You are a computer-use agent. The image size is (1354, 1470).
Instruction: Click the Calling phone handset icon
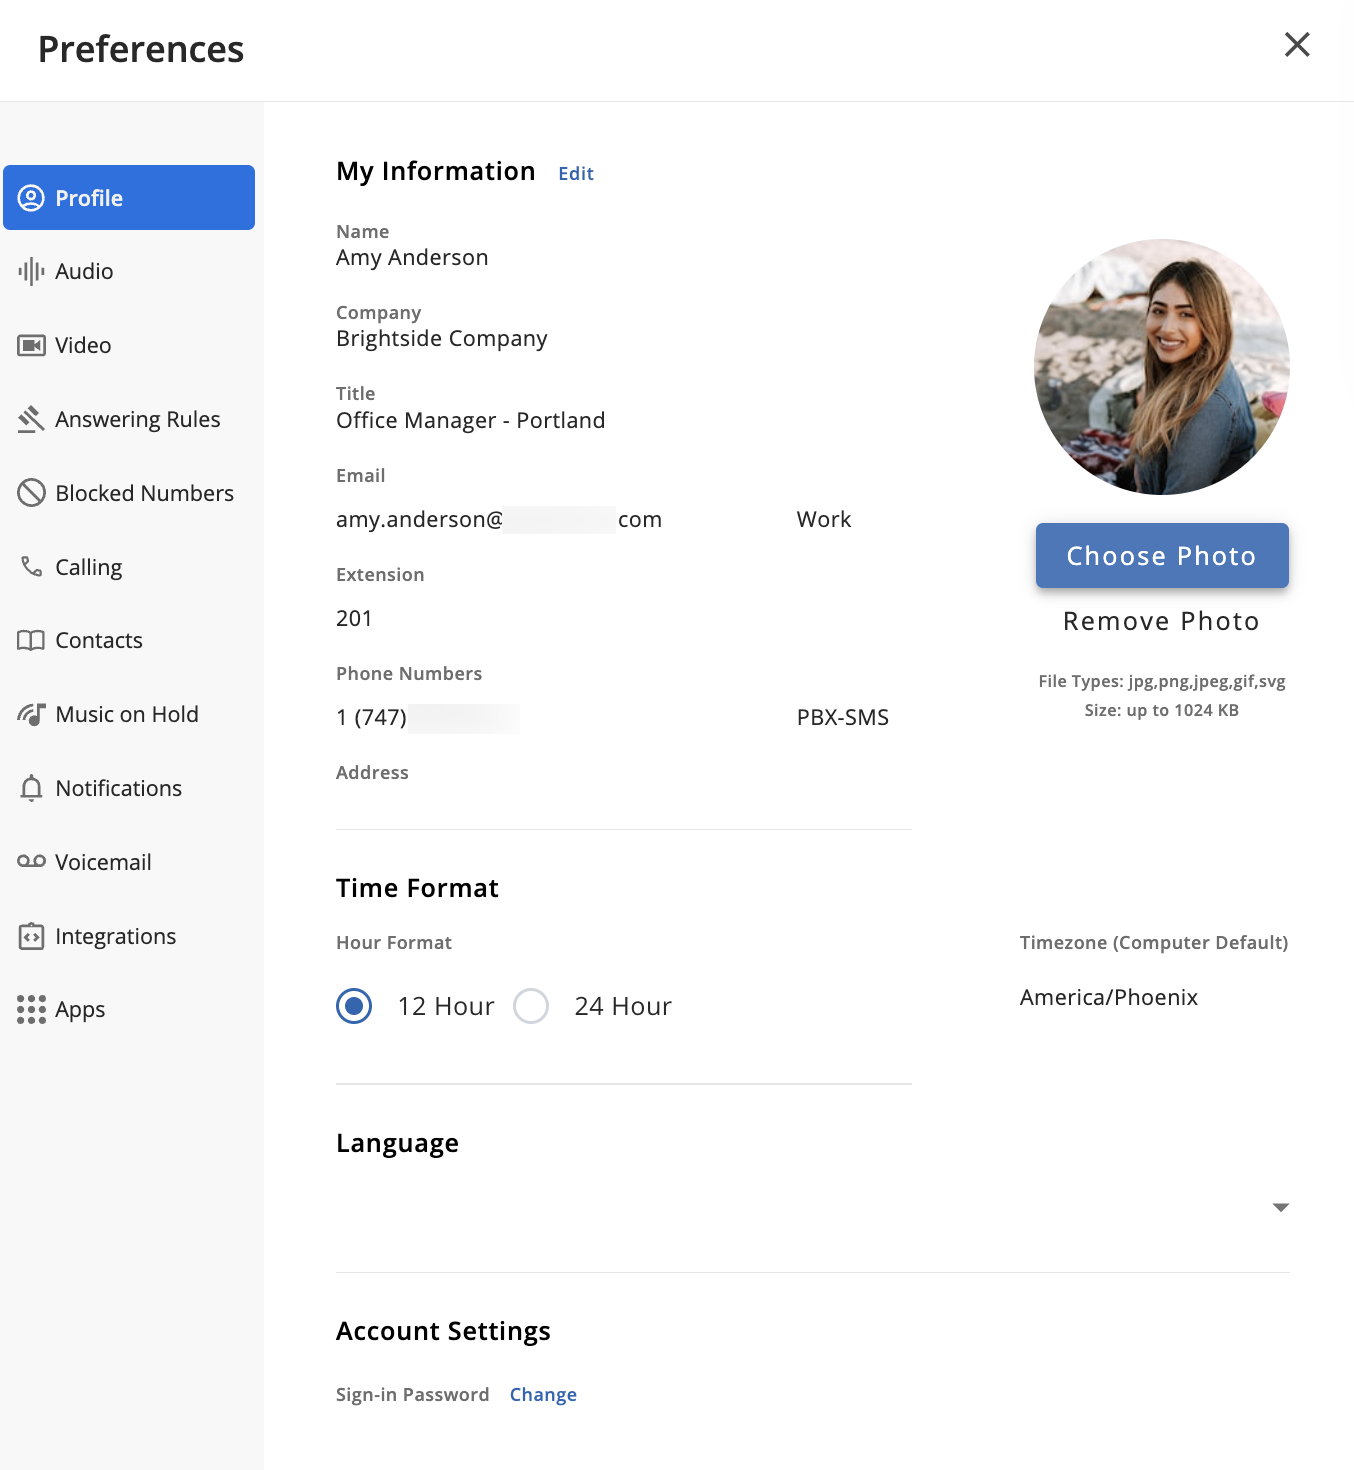click(31, 567)
